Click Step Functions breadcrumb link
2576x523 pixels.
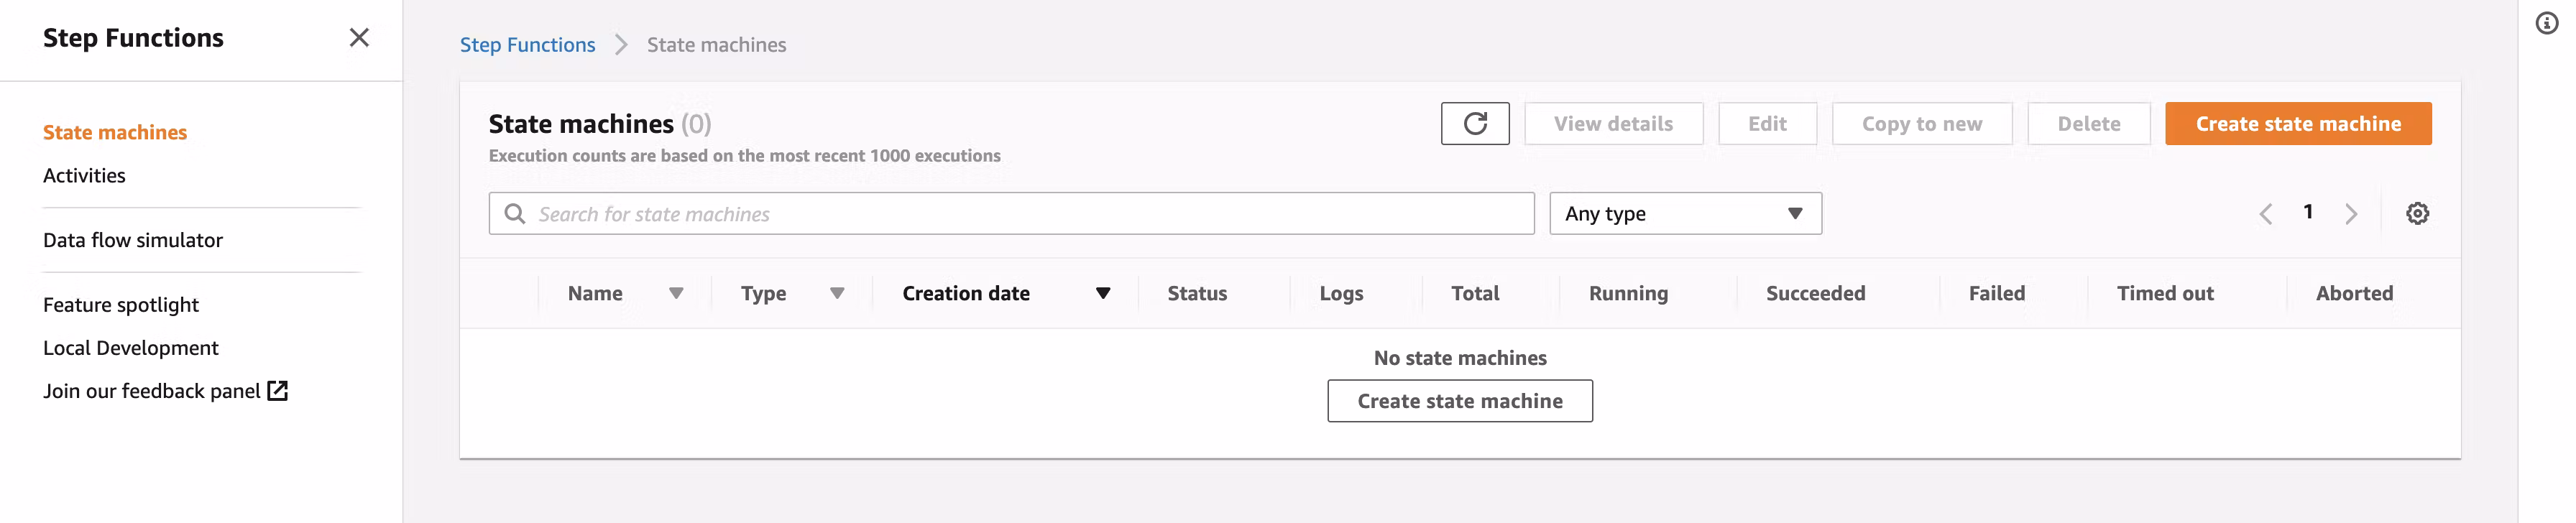[x=527, y=45]
